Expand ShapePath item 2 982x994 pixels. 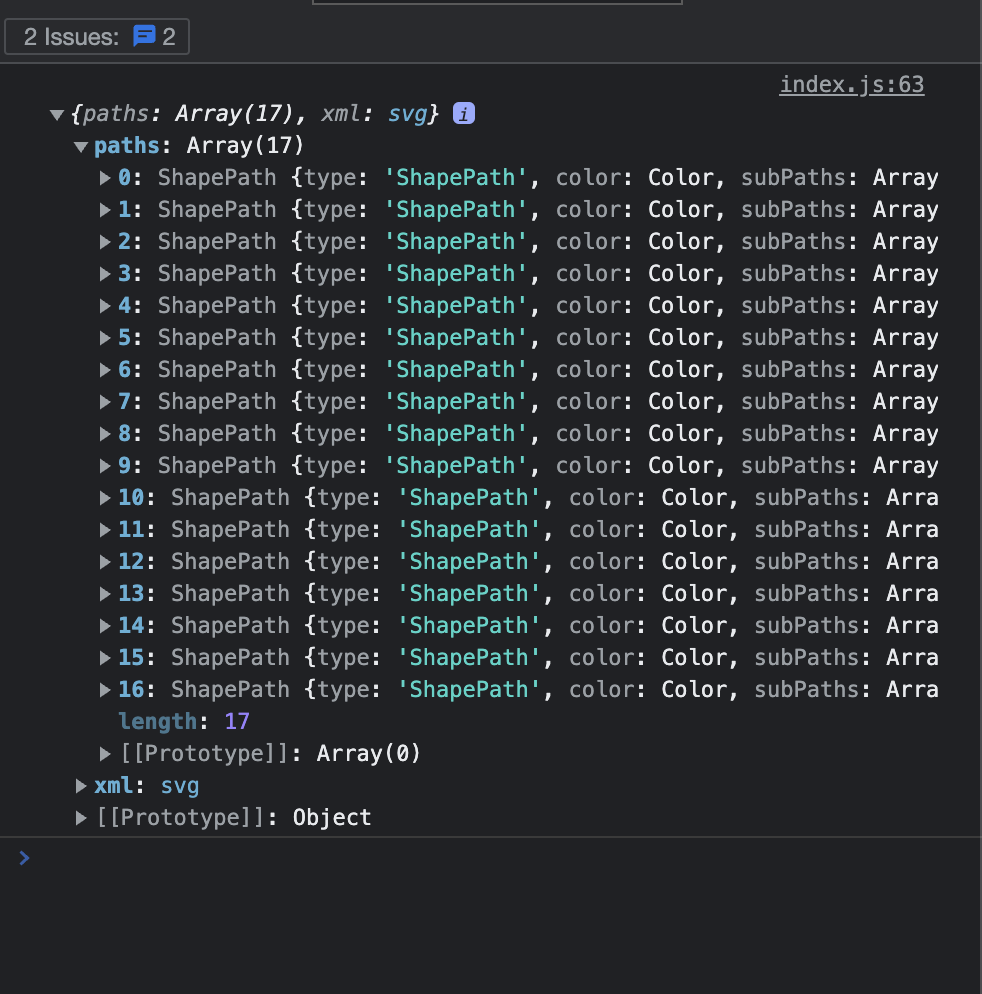coord(105,242)
